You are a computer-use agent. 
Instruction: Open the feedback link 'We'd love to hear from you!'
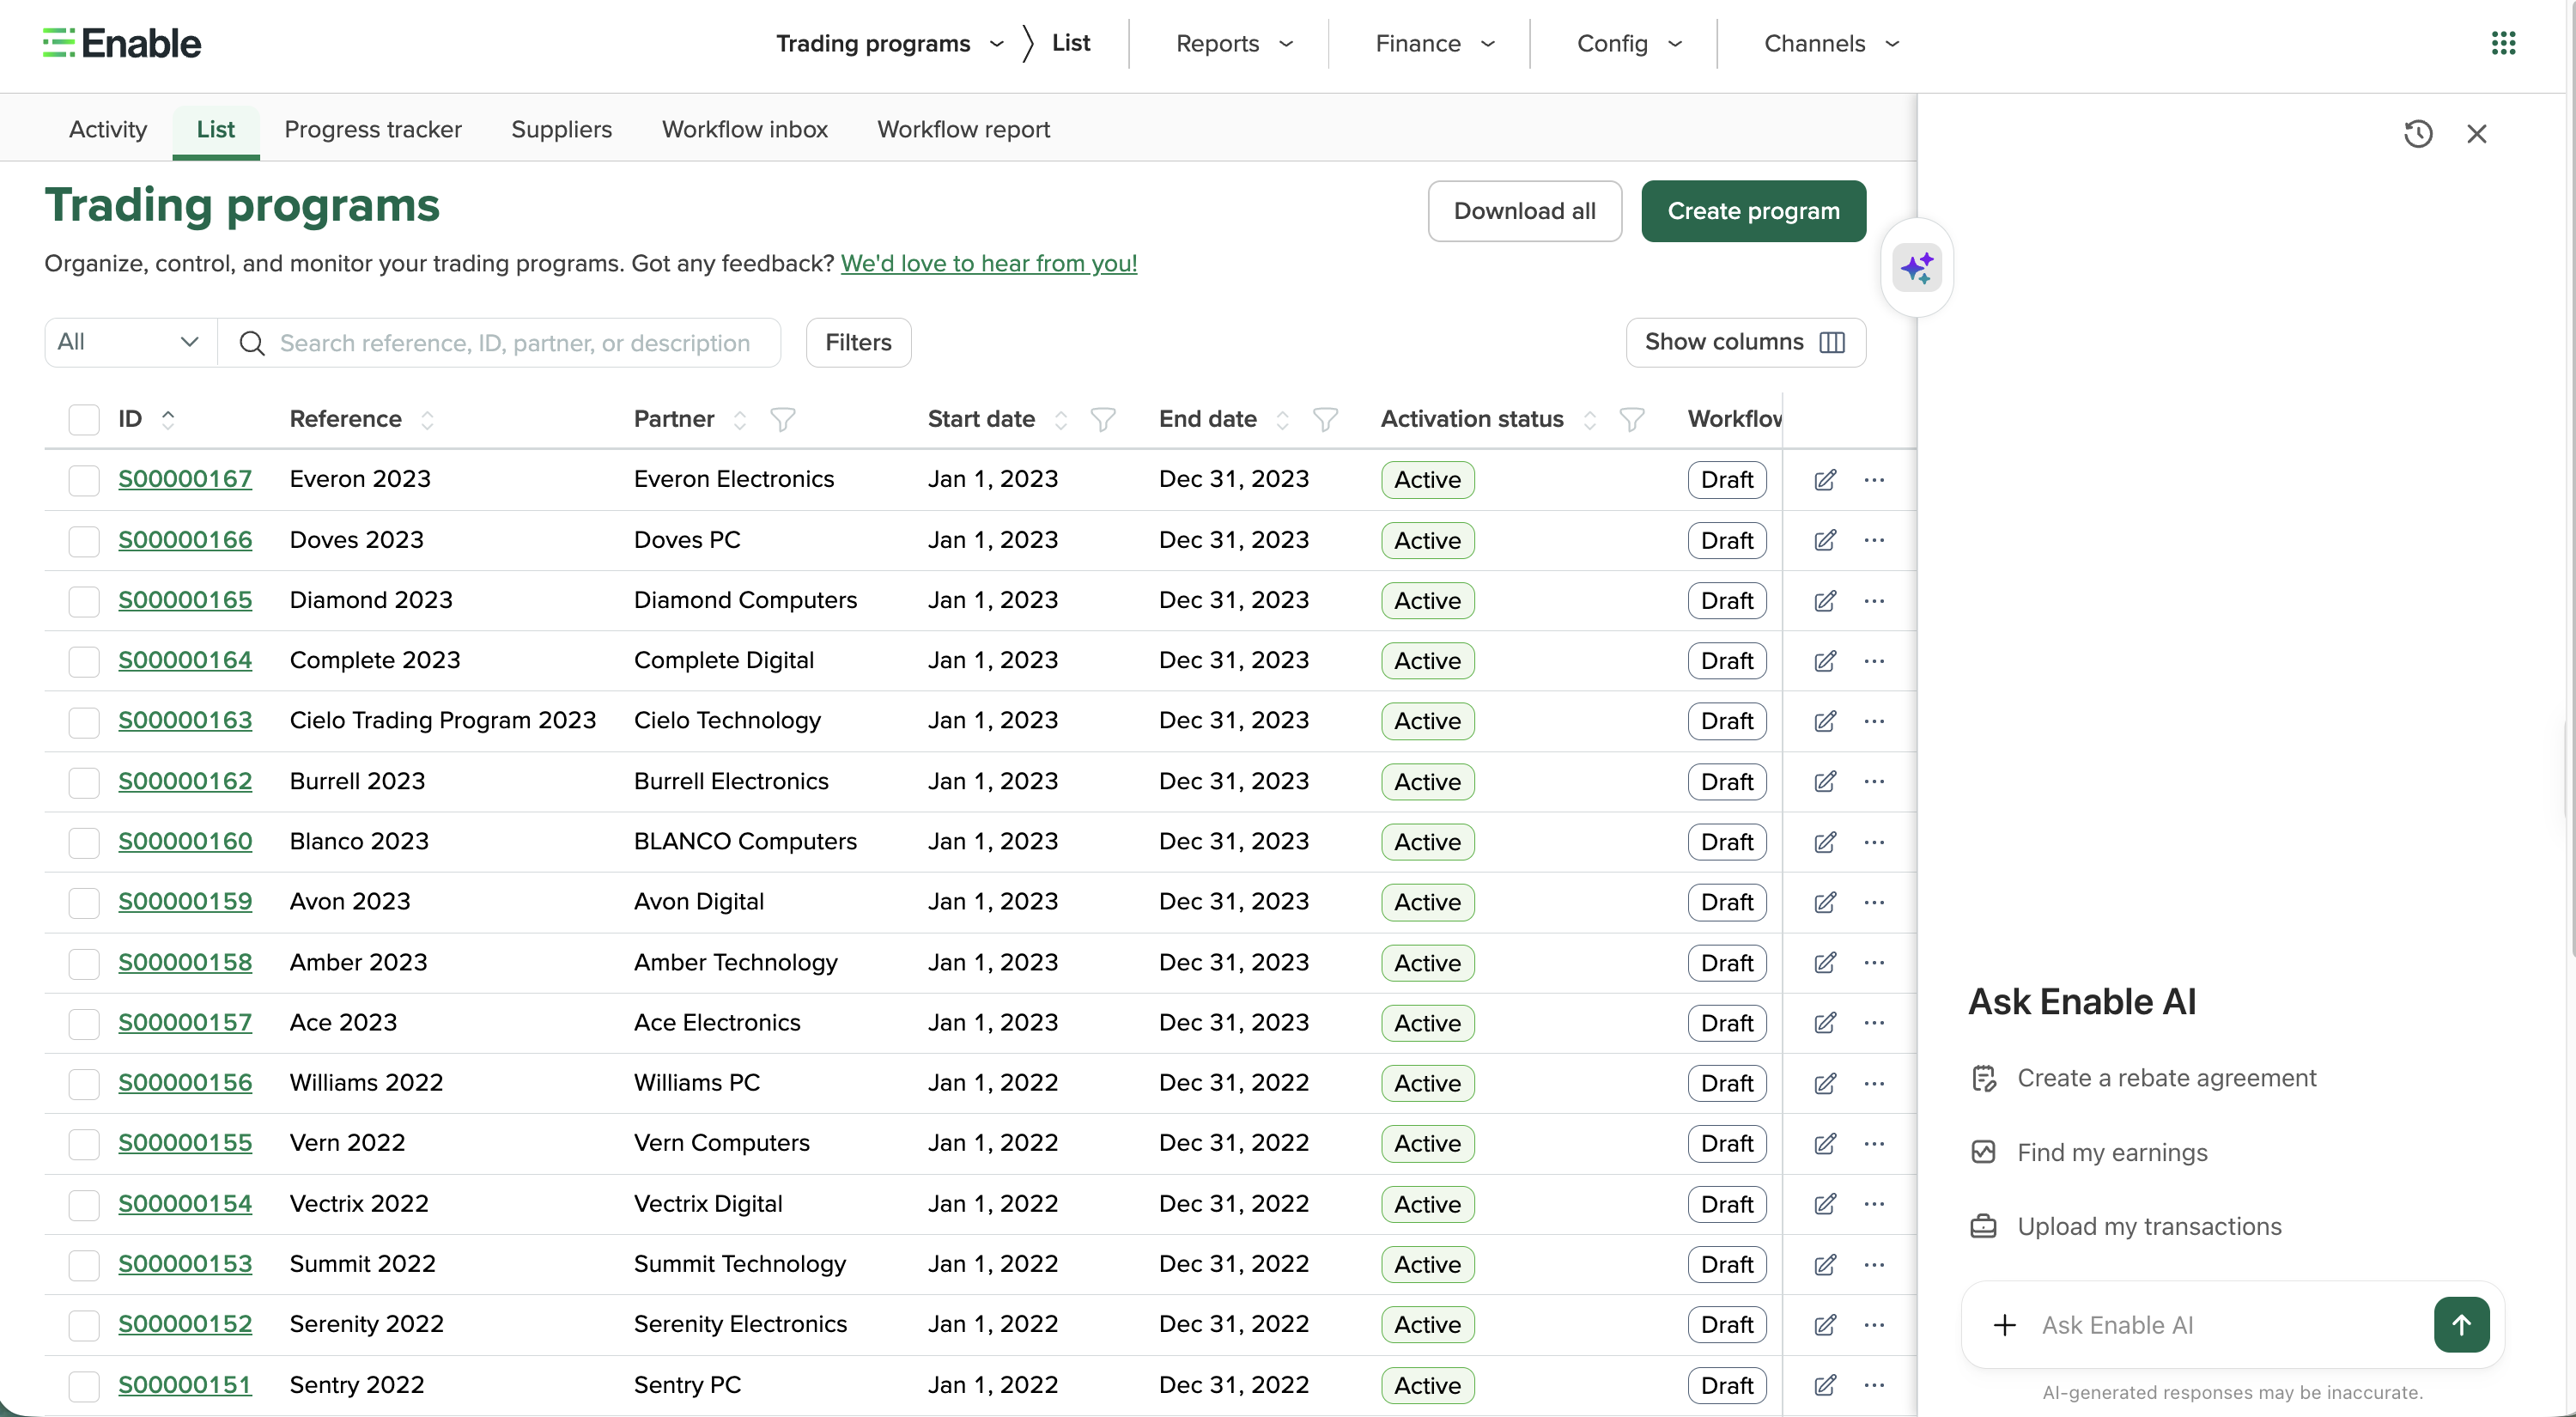[988, 263]
